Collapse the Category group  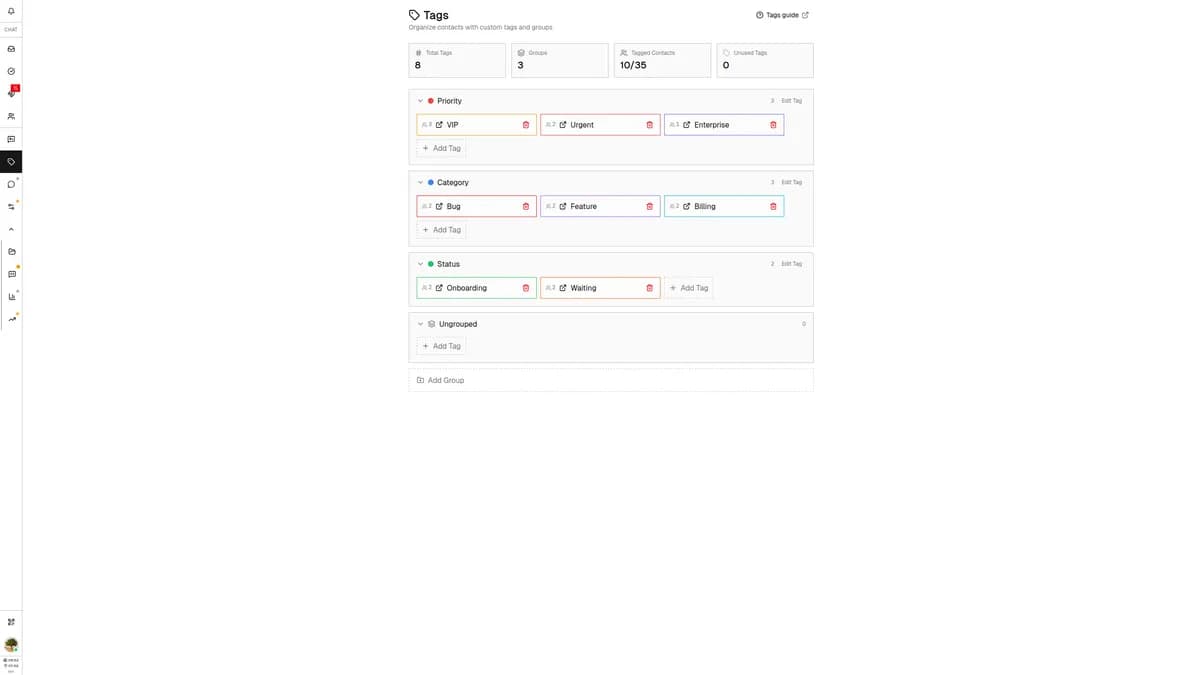click(420, 182)
